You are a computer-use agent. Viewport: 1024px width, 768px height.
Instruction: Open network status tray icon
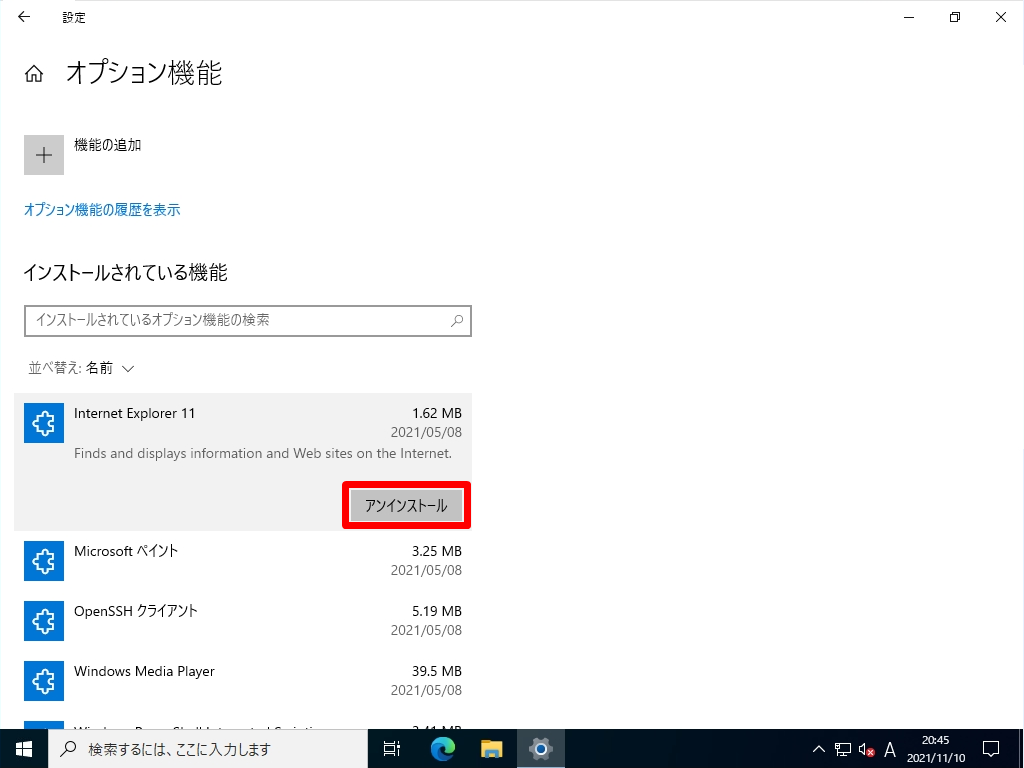pos(842,749)
